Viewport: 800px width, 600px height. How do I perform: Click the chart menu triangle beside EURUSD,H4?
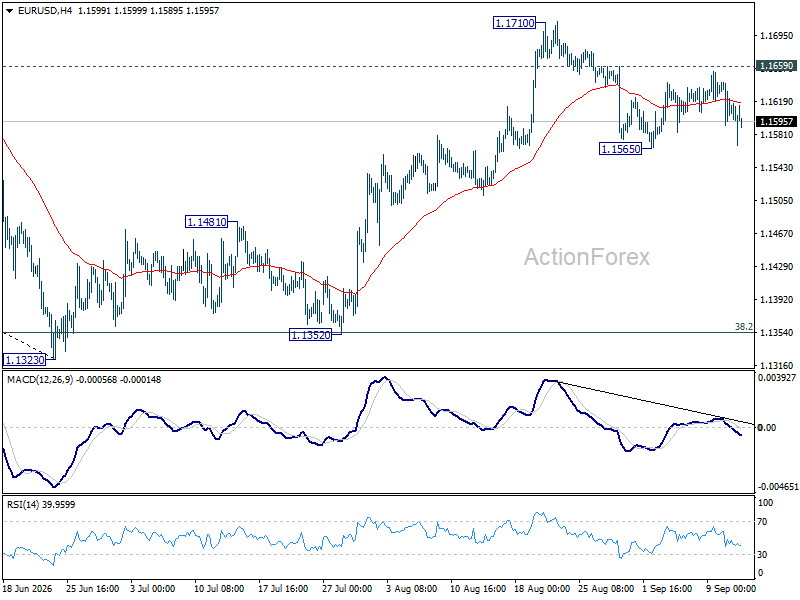click(10, 11)
